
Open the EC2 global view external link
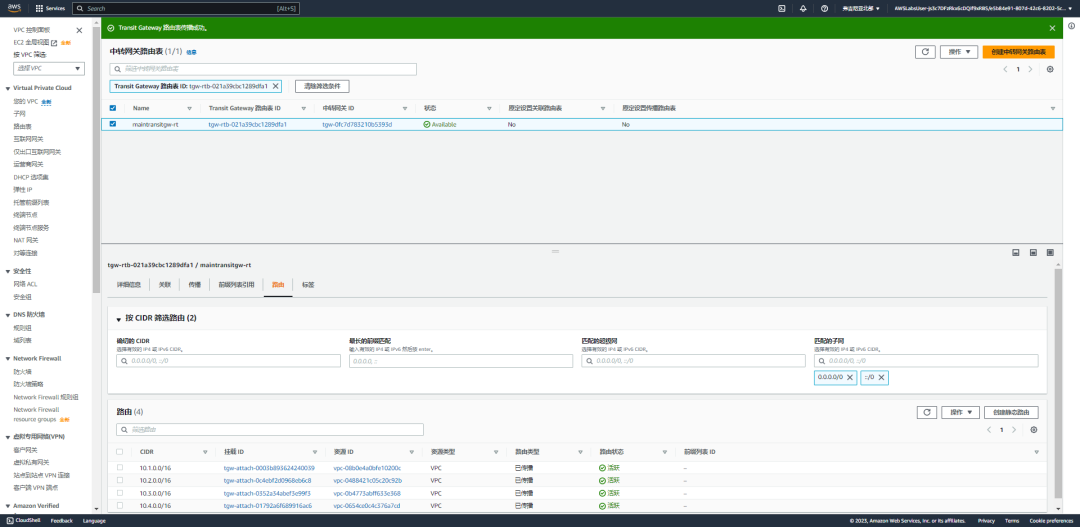[35, 43]
